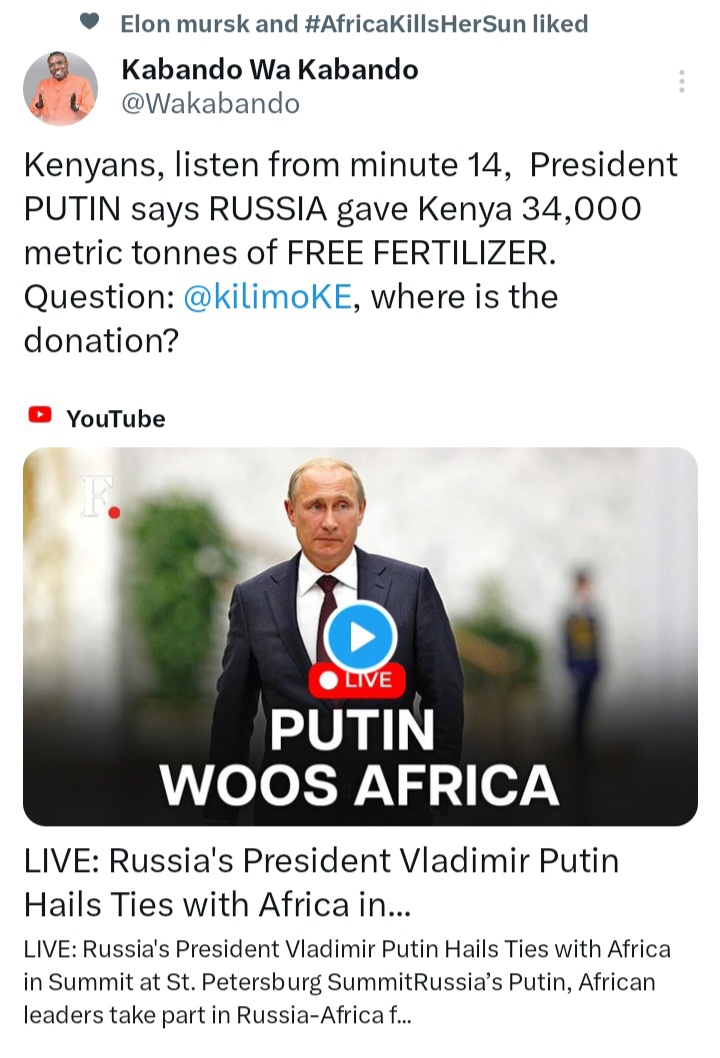720x1058 pixels.
Task: Click the "YouTube" source label
Action: [115, 418]
